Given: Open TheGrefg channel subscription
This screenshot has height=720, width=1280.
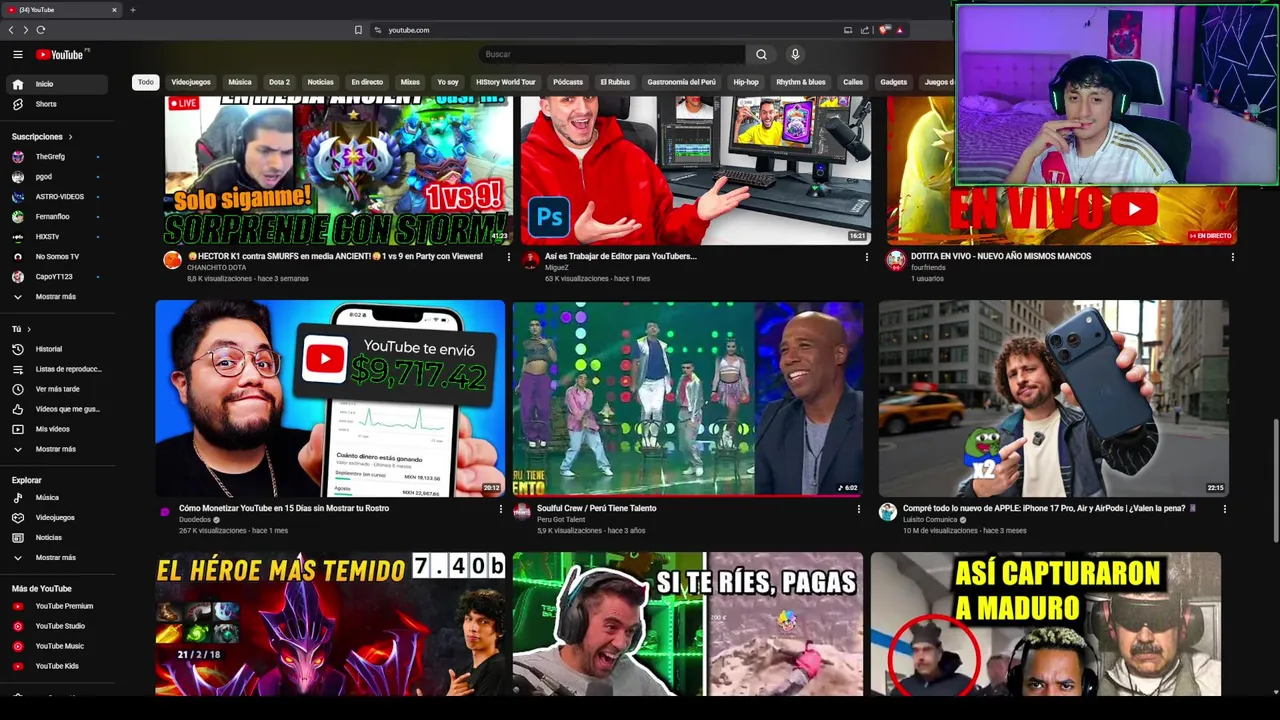Looking at the screenshot, I should click(58, 156).
